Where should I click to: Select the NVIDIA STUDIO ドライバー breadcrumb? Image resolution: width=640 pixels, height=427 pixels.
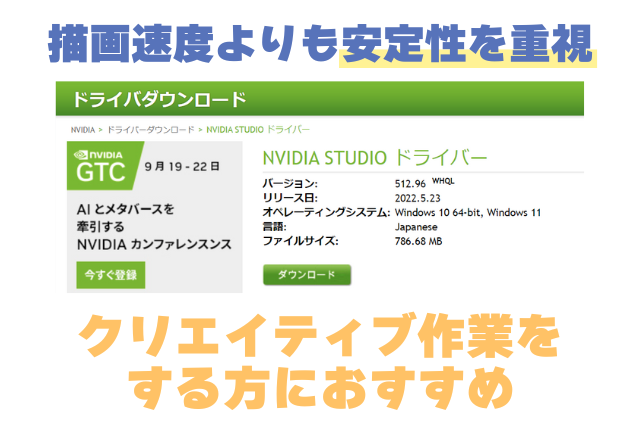click(x=258, y=130)
